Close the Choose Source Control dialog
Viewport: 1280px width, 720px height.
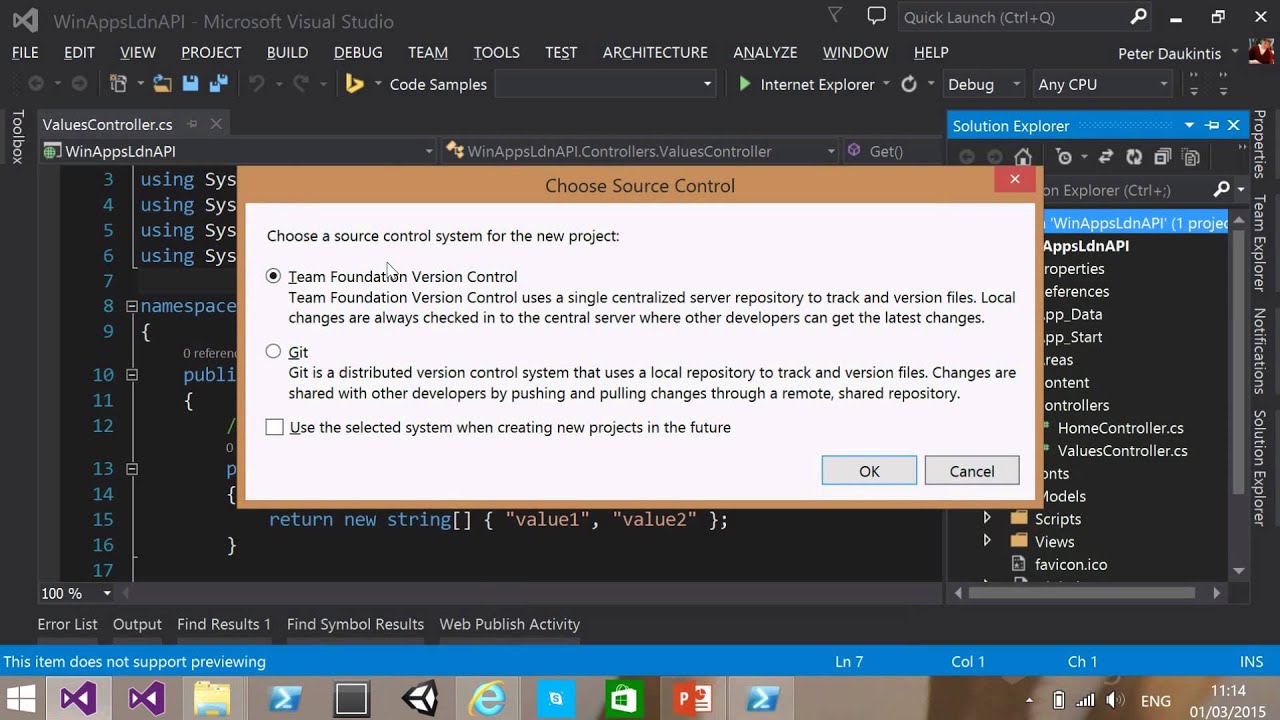point(1015,179)
